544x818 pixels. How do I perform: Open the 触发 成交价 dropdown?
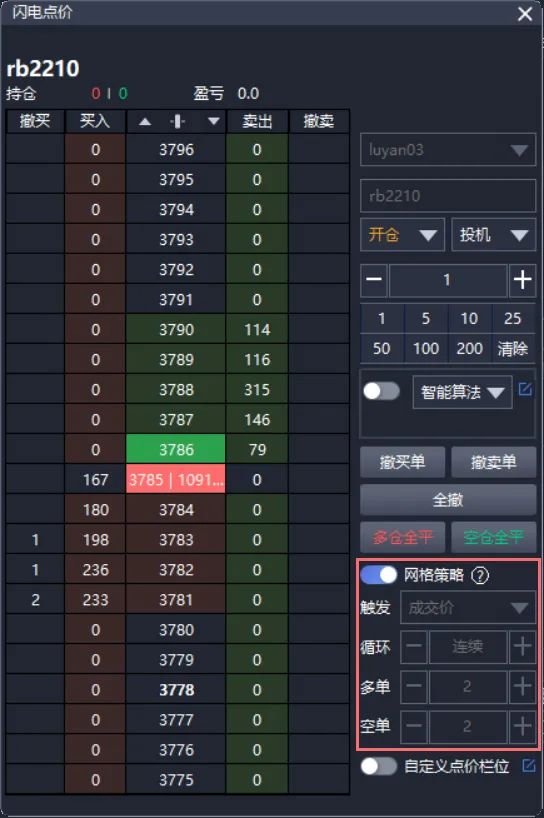coord(468,607)
